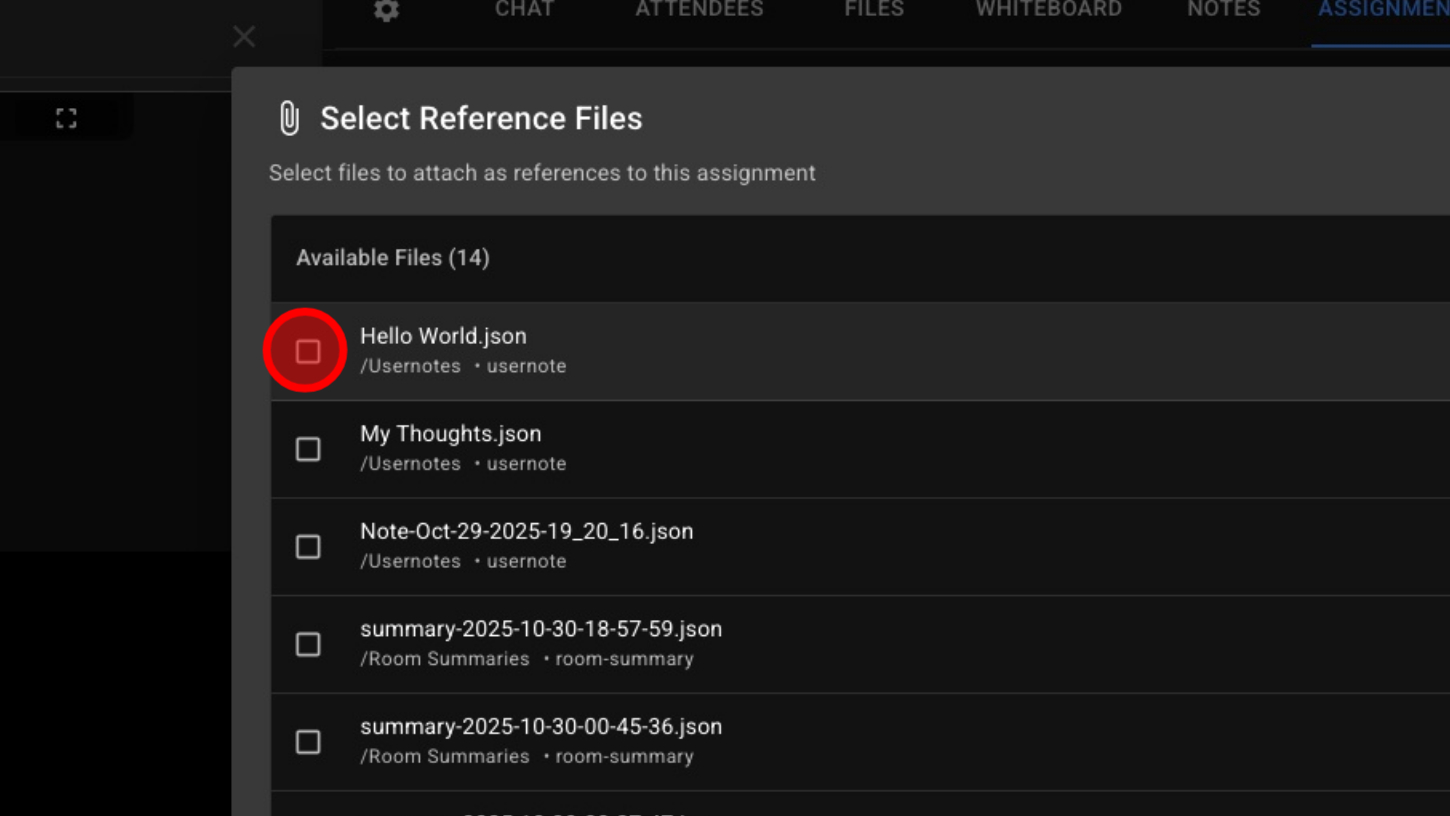Click the paperclip icon beside Select Reference Files

coord(289,118)
